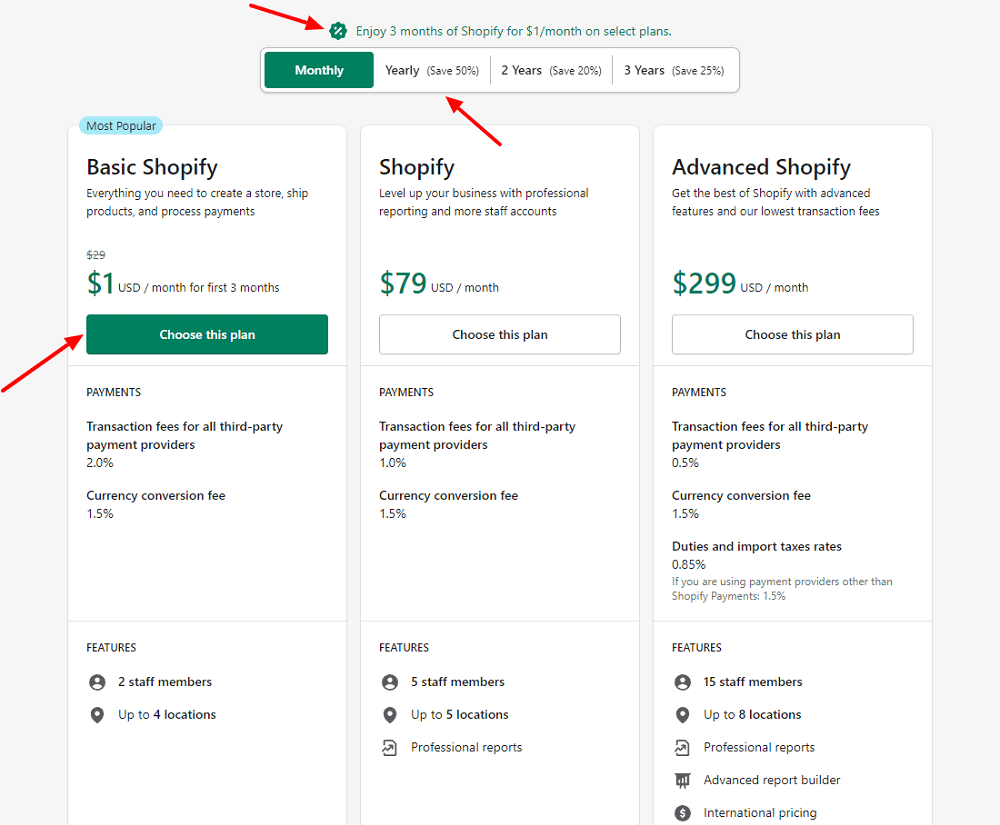Viewport: 1000px width, 825px height.
Task: Select the Monthly billing tab
Action: coord(319,70)
